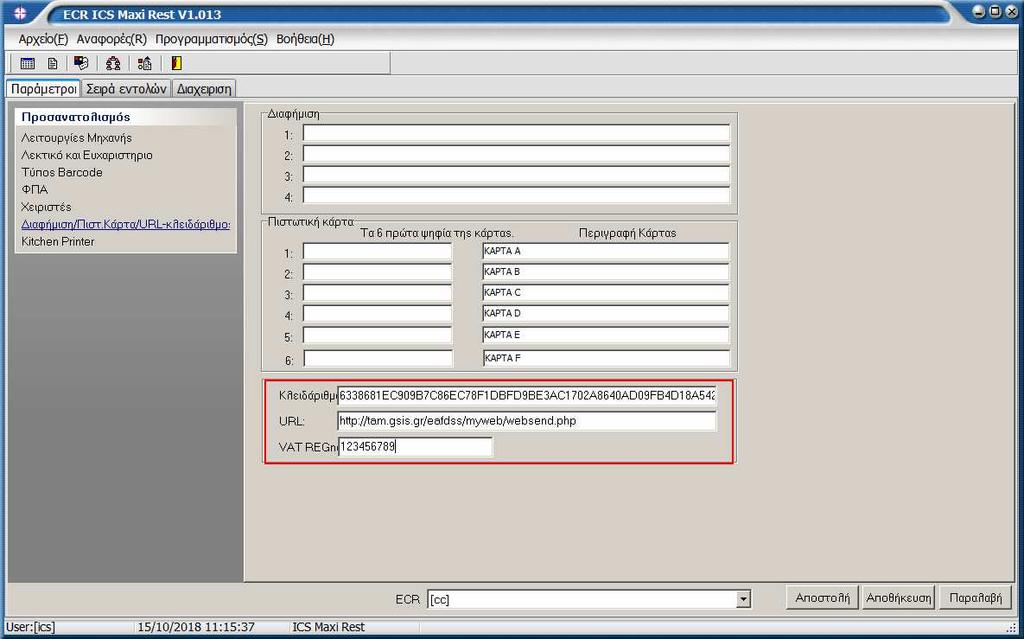The width and height of the screenshot is (1024, 639).
Task: Switch to the Διαχειριση tab
Action: click(x=204, y=88)
